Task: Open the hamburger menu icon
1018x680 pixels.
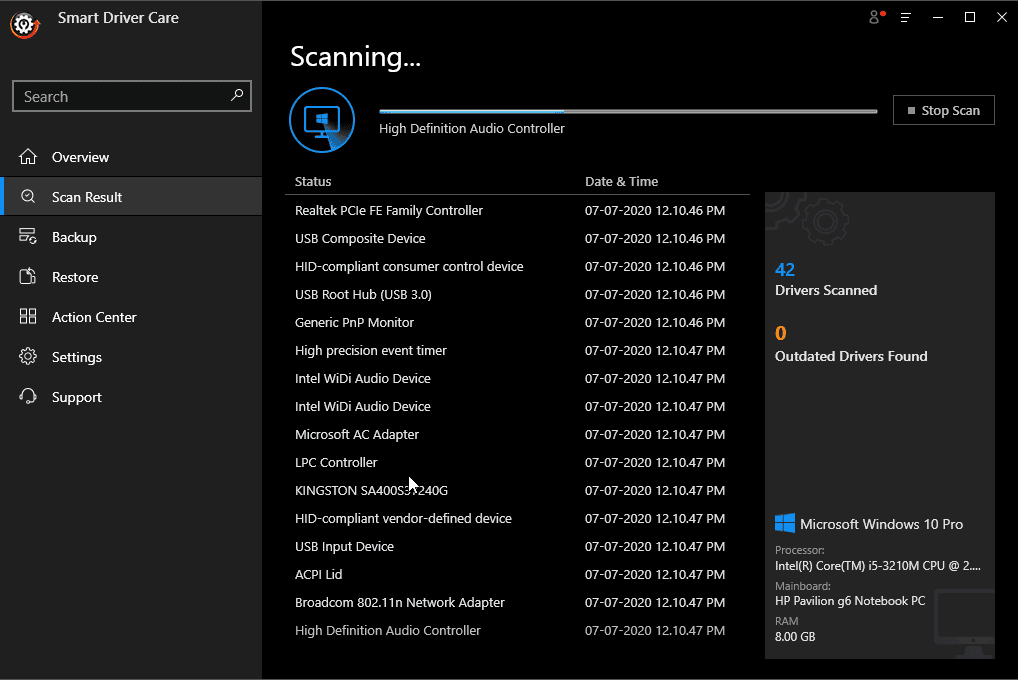Action: click(x=906, y=18)
